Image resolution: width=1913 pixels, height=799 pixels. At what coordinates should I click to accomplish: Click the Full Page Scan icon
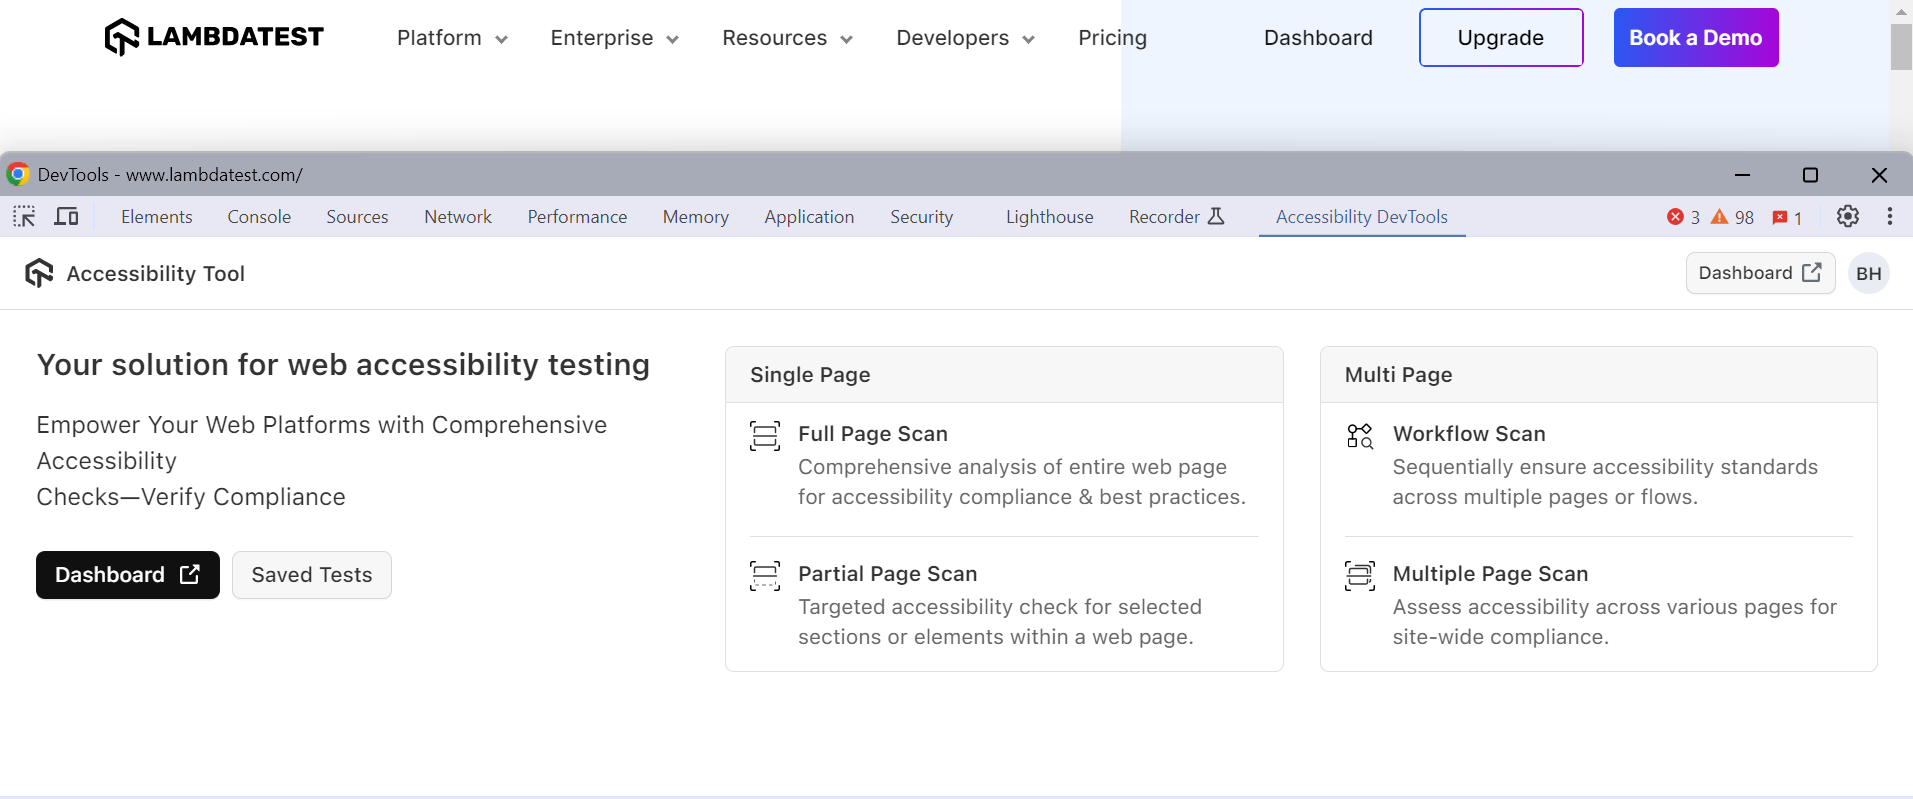(x=765, y=436)
